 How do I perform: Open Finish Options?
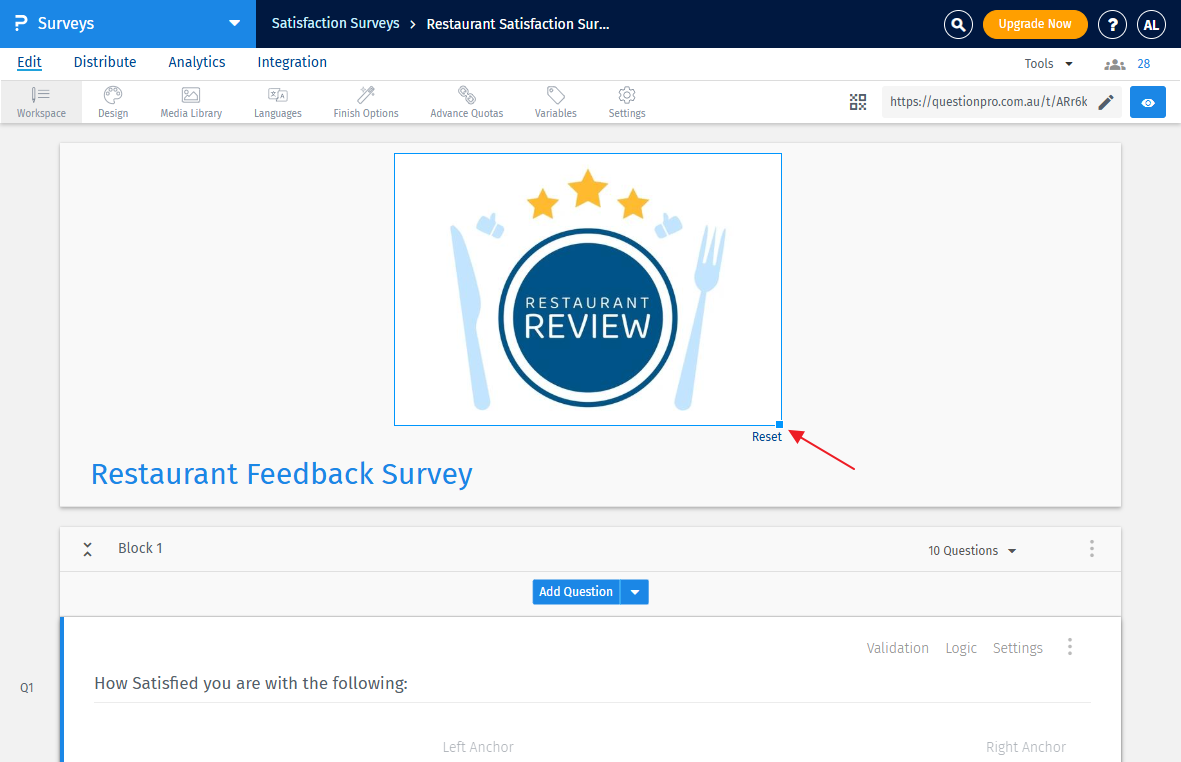tap(365, 101)
